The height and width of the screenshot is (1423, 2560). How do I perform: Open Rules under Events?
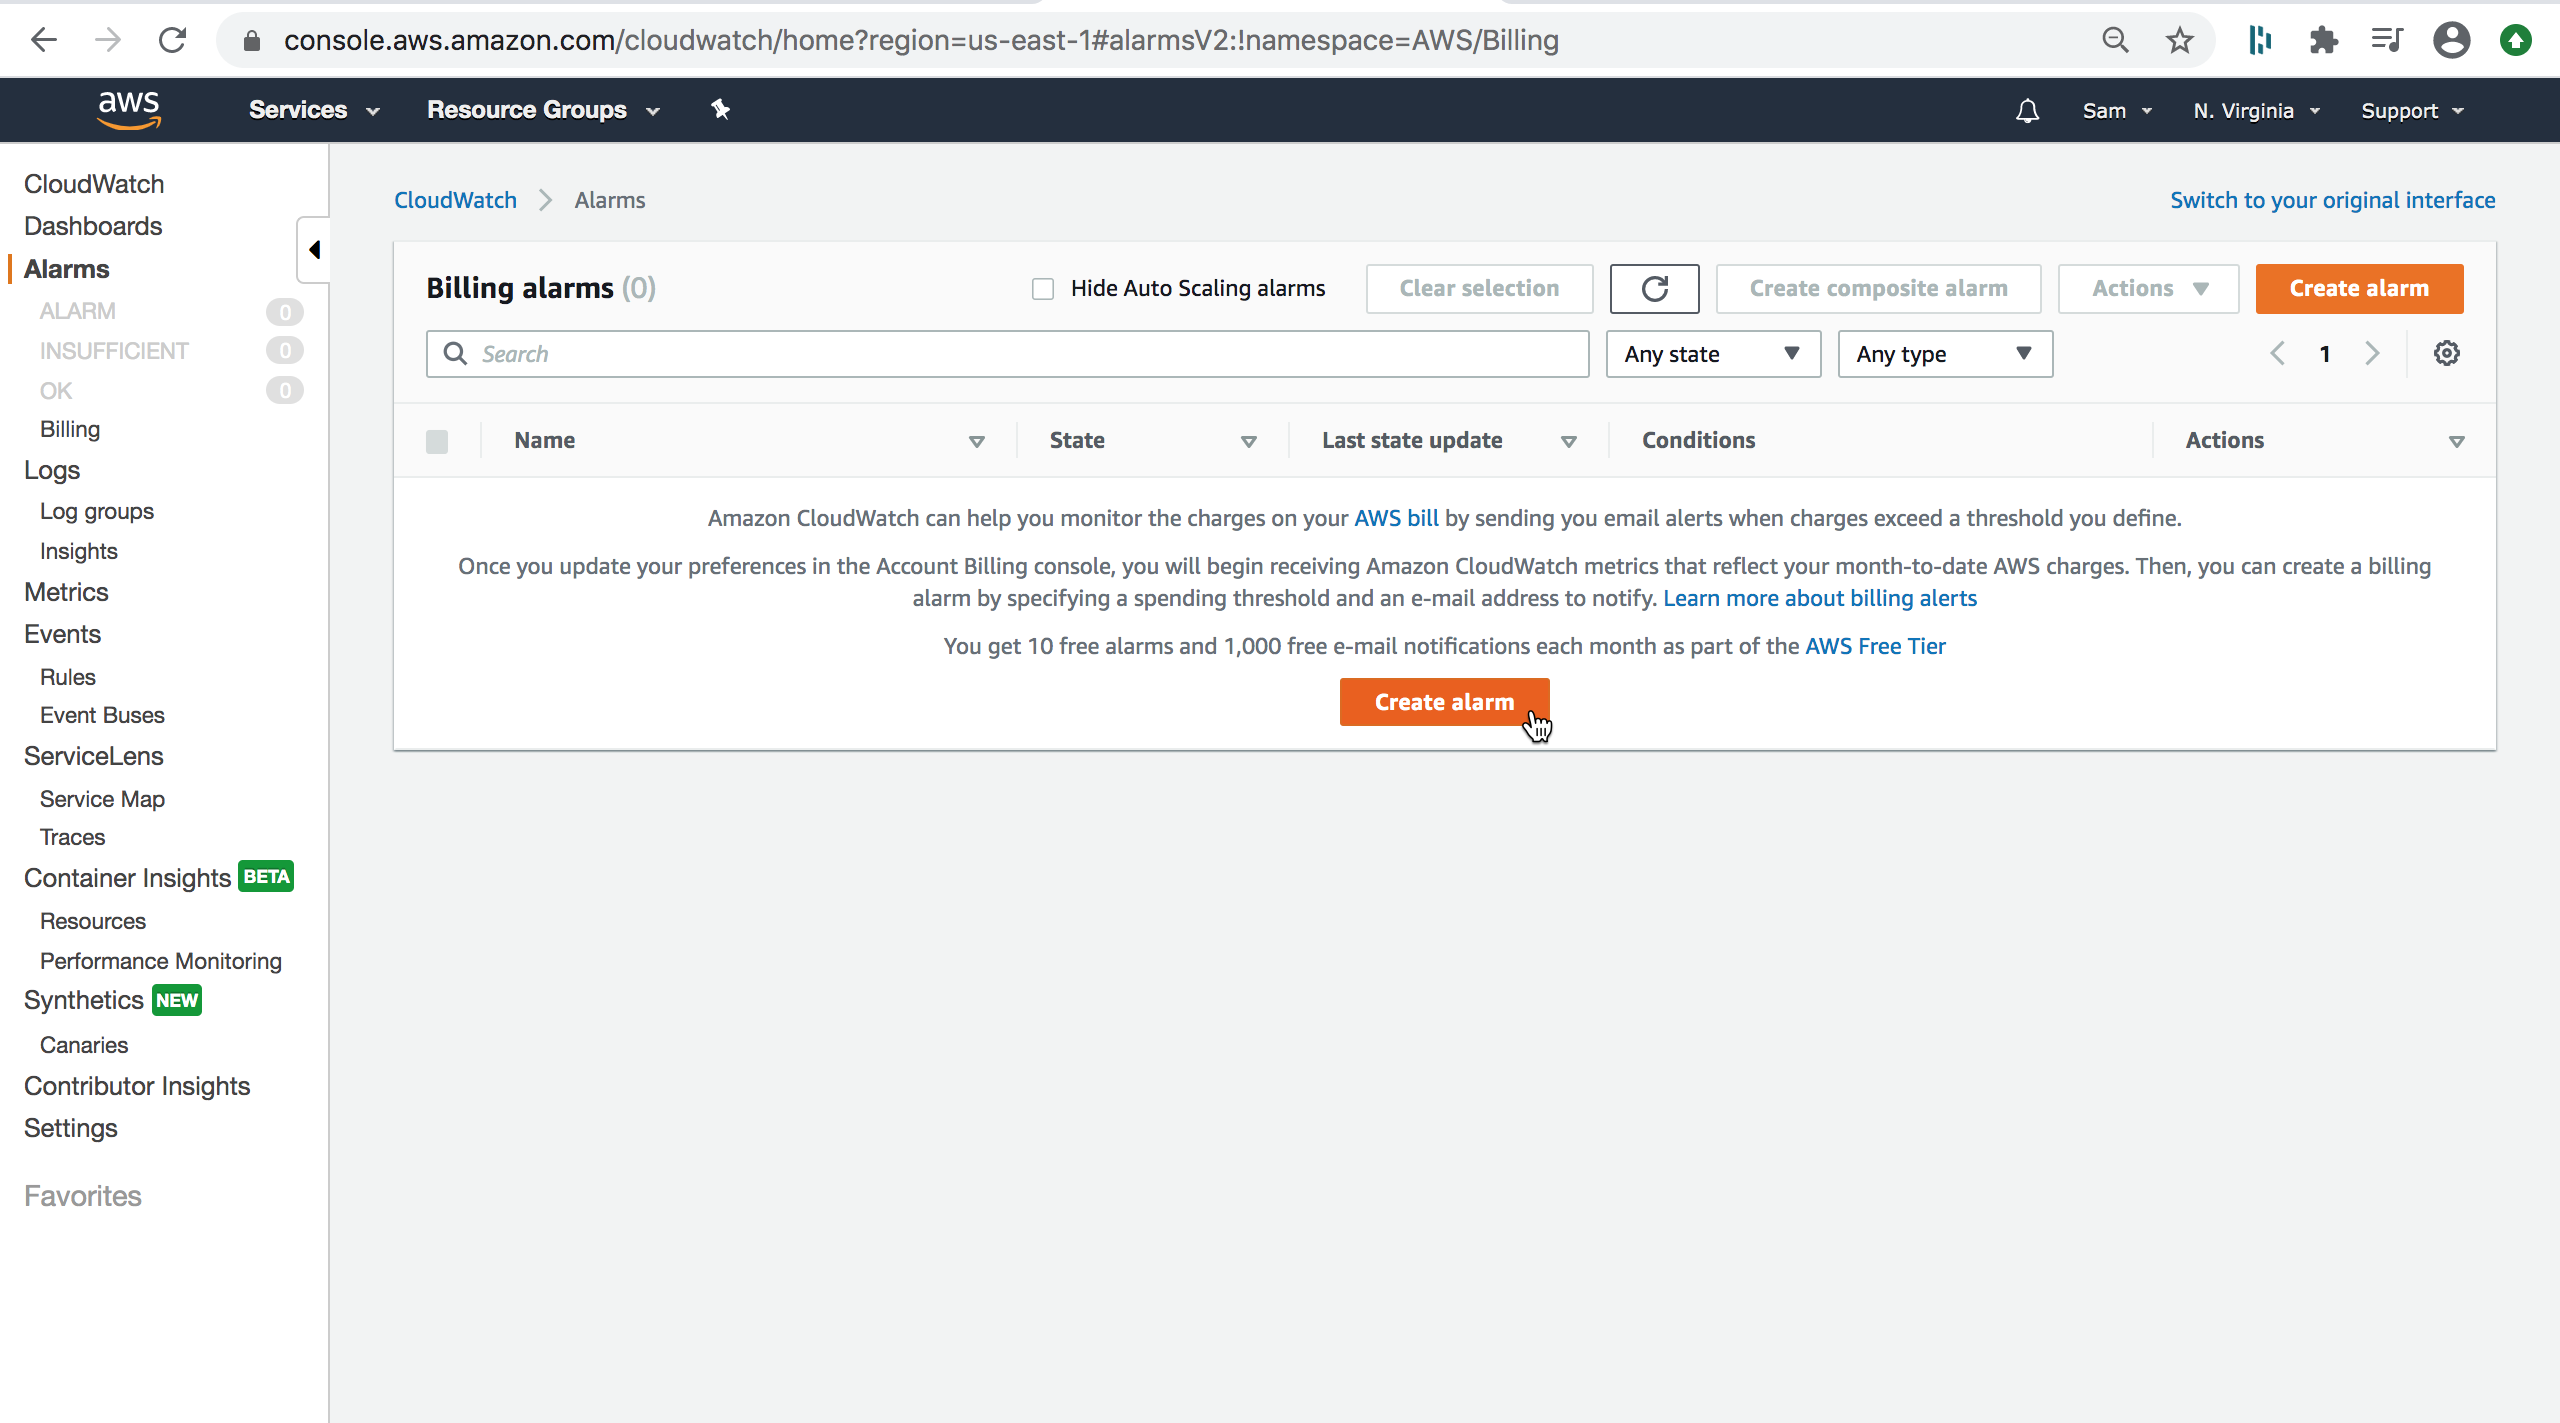(x=68, y=677)
